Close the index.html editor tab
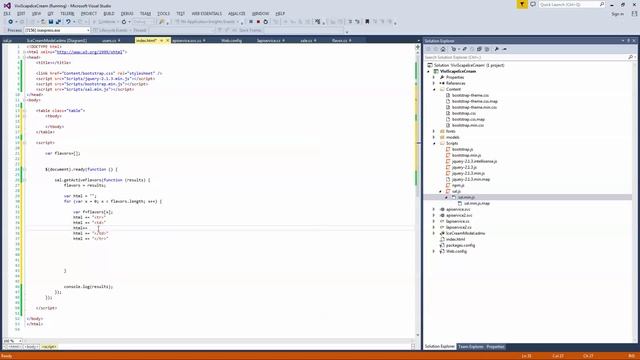Viewport: 640px width, 360px height. click(167, 40)
